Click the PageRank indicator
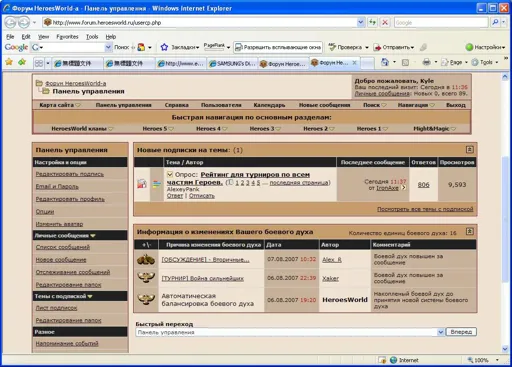 pos(214,46)
